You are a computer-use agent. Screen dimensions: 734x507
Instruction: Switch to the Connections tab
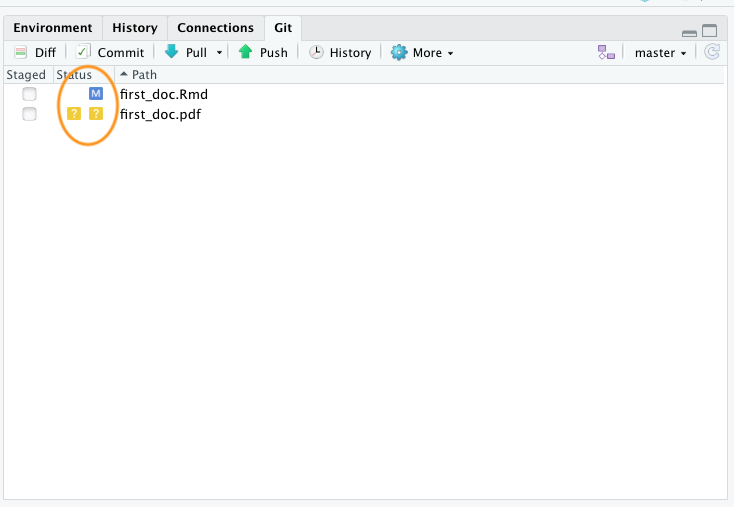(x=215, y=28)
